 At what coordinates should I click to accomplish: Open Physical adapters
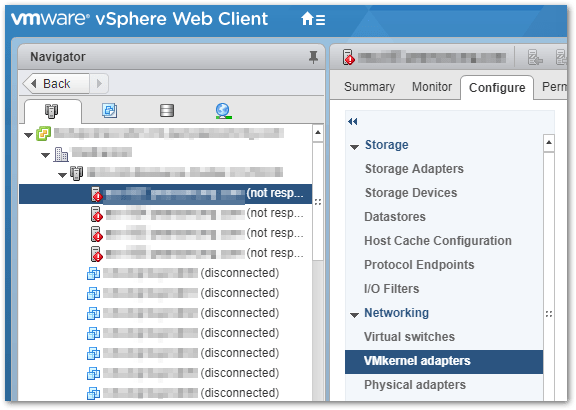coord(415,385)
